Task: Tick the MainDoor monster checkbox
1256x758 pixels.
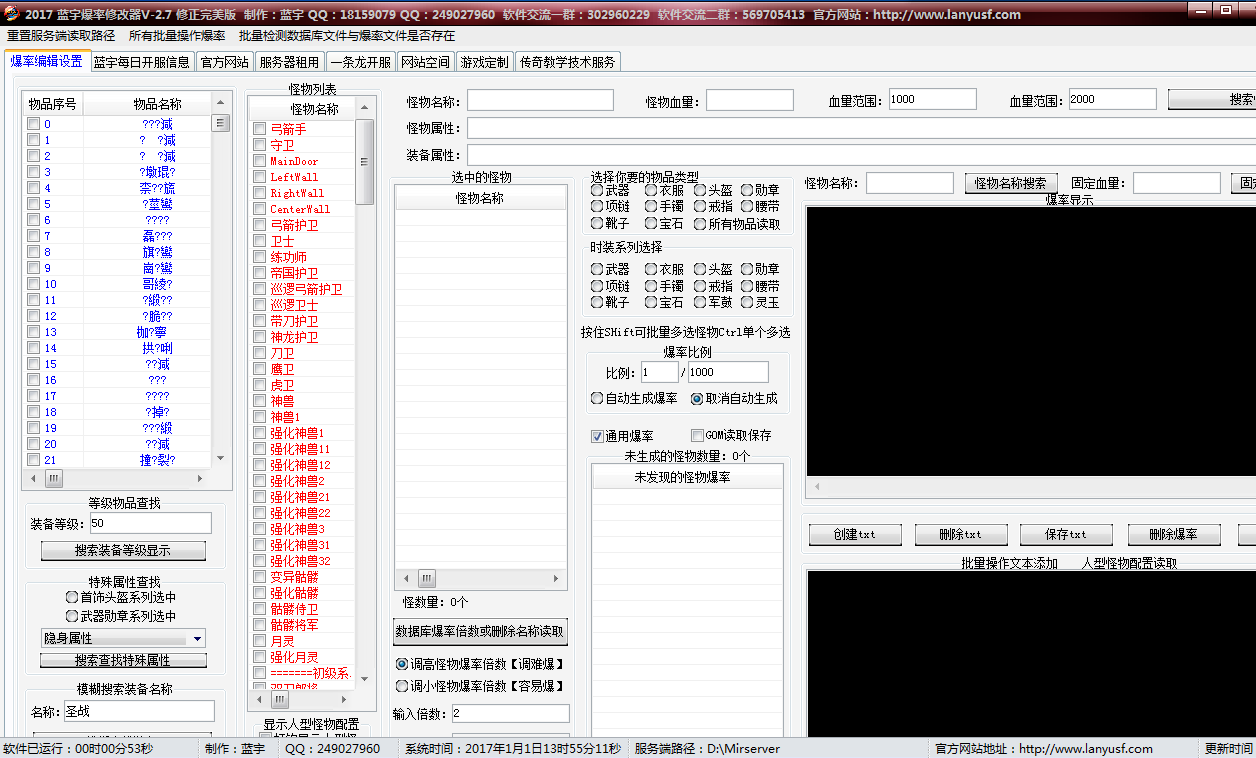Action: [260, 161]
